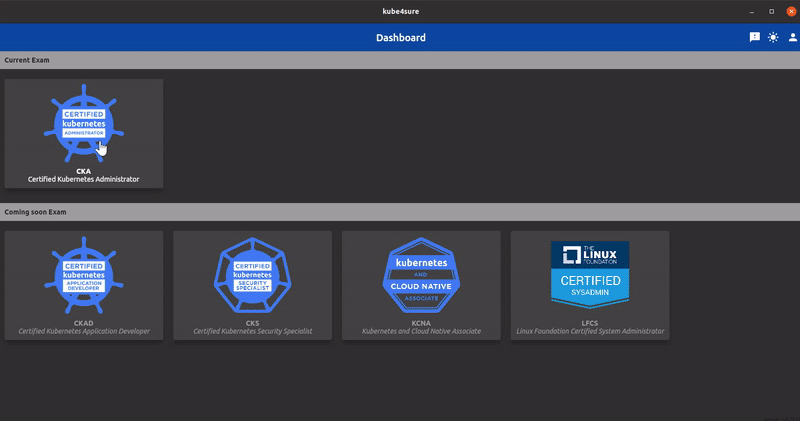The height and width of the screenshot is (421, 800).
Task: Close the kube4sure application window
Action: point(789,11)
